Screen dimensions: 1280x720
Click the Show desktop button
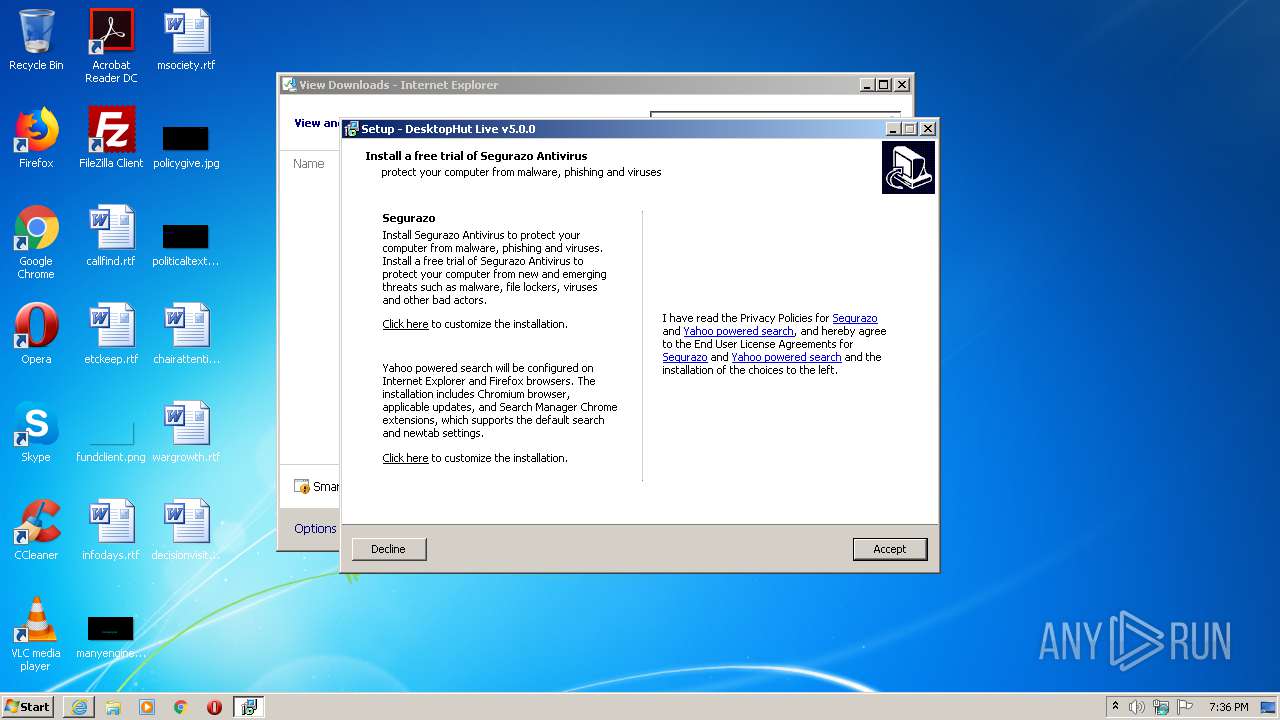[1270, 707]
